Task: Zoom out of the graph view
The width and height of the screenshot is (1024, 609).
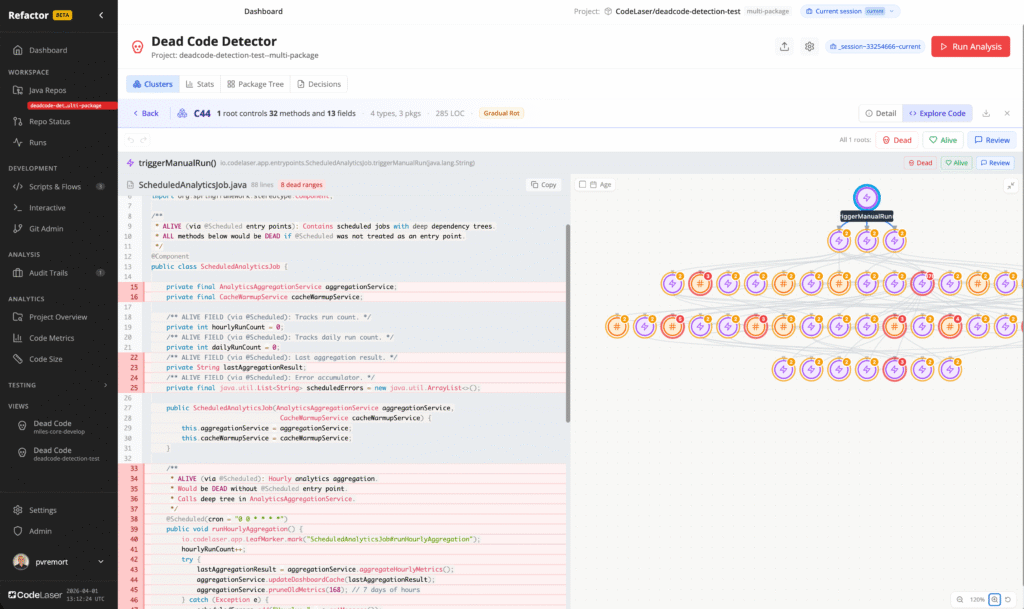Action: 958,599
